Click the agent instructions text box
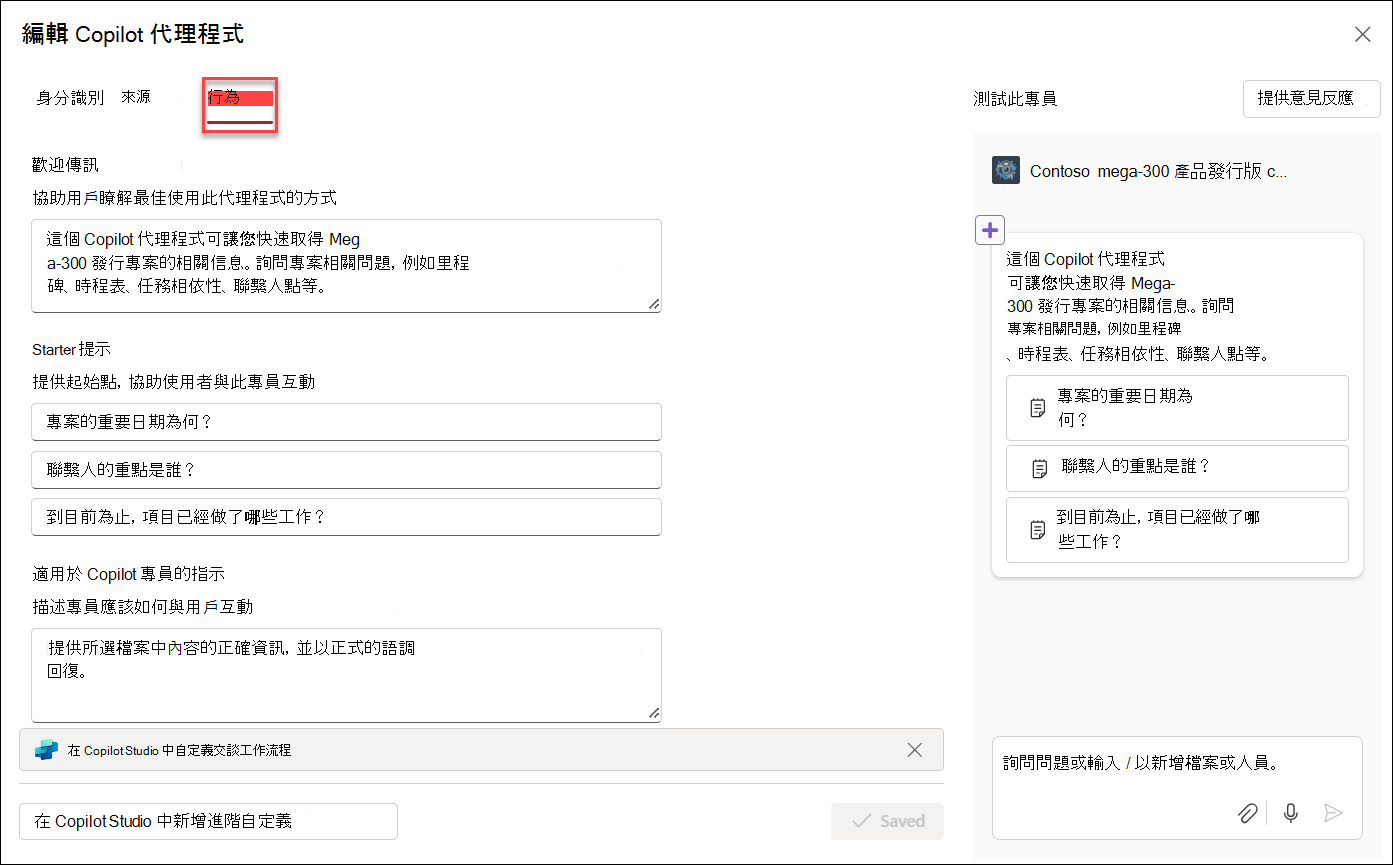 tap(346, 675)
